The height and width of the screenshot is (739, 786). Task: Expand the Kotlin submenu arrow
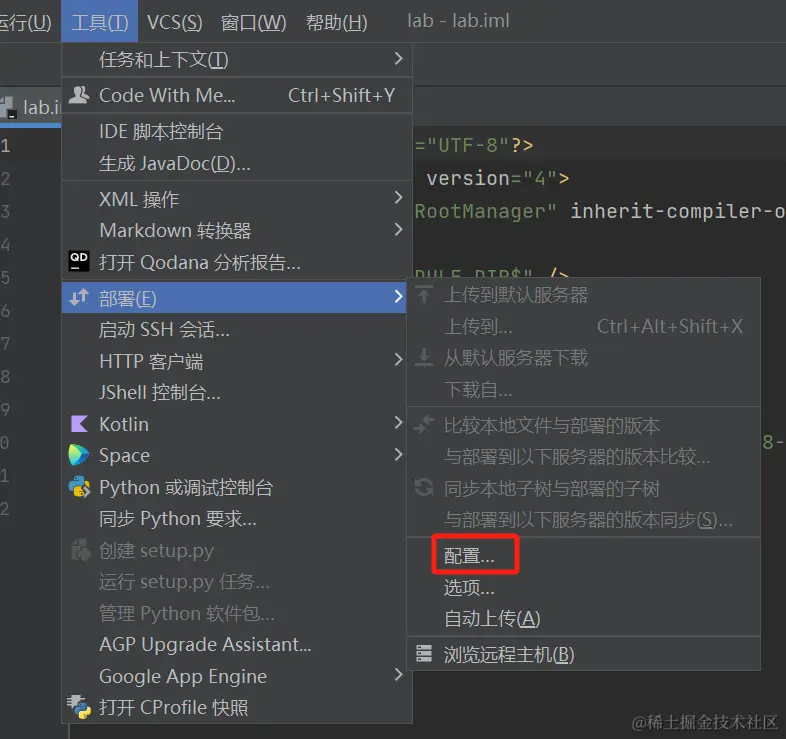399,423
